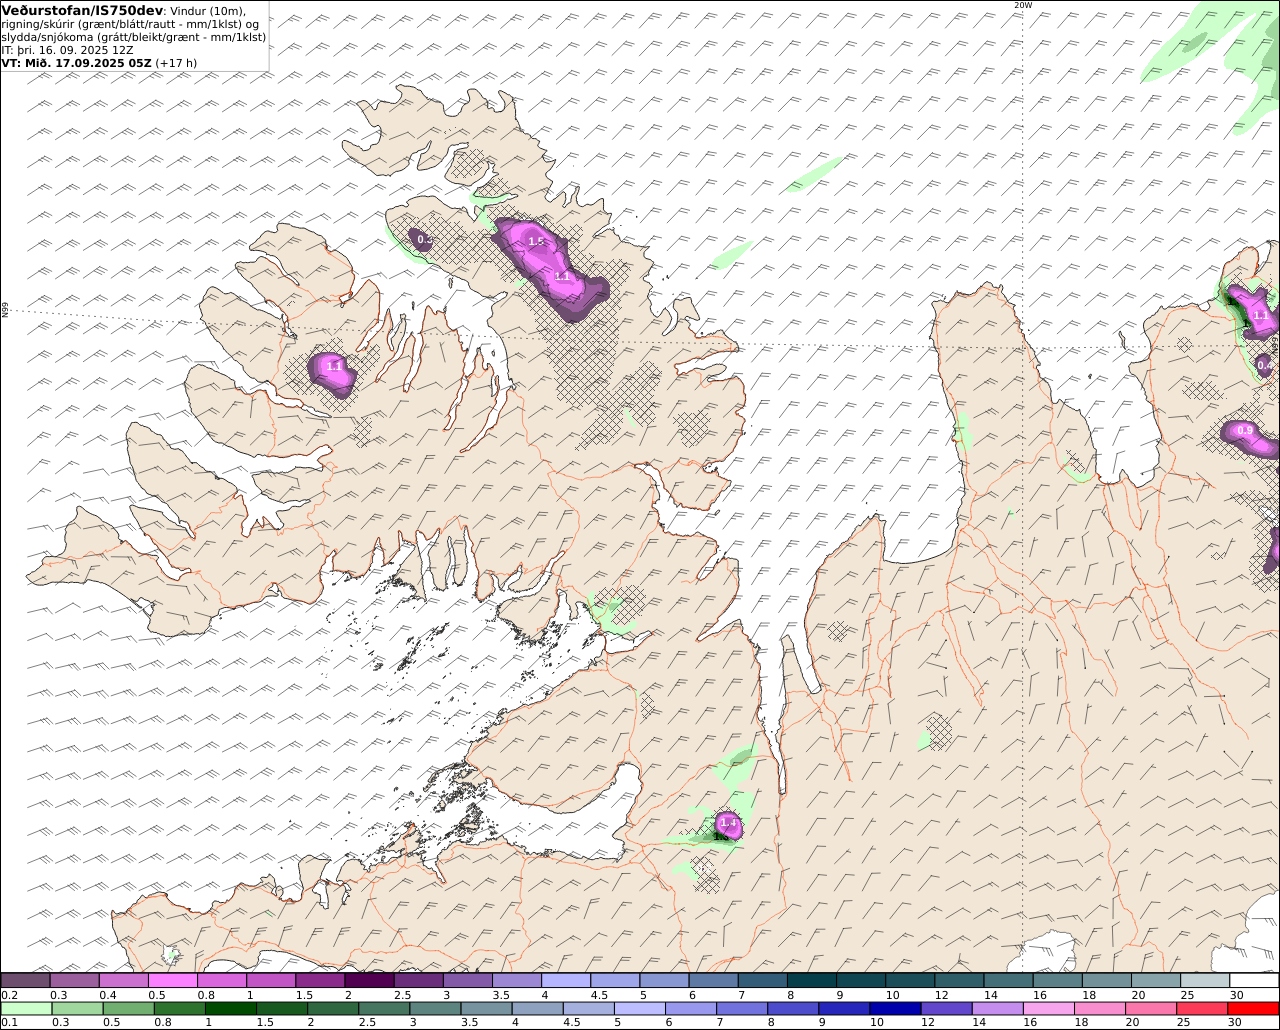Pick the snow legend swatch starting at 0.8
This screenshot has width=1280, height=1030.
point(221,981)
